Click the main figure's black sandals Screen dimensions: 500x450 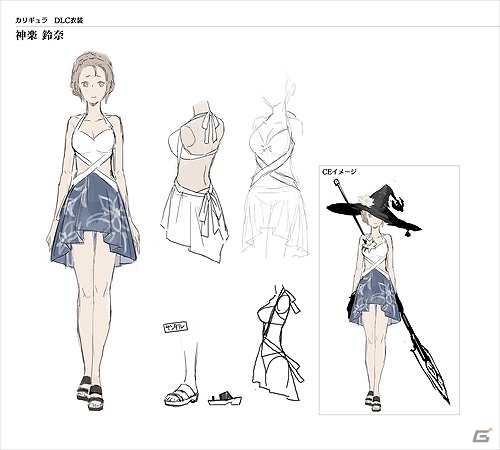coord(90,393)
